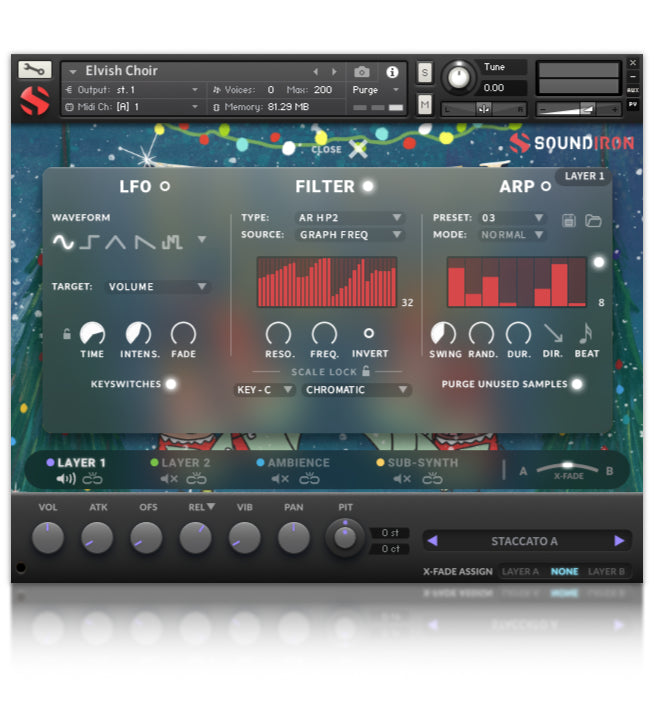Assign X-Fade to Layer A
654x720 pixels.
[x=520, y=572]
